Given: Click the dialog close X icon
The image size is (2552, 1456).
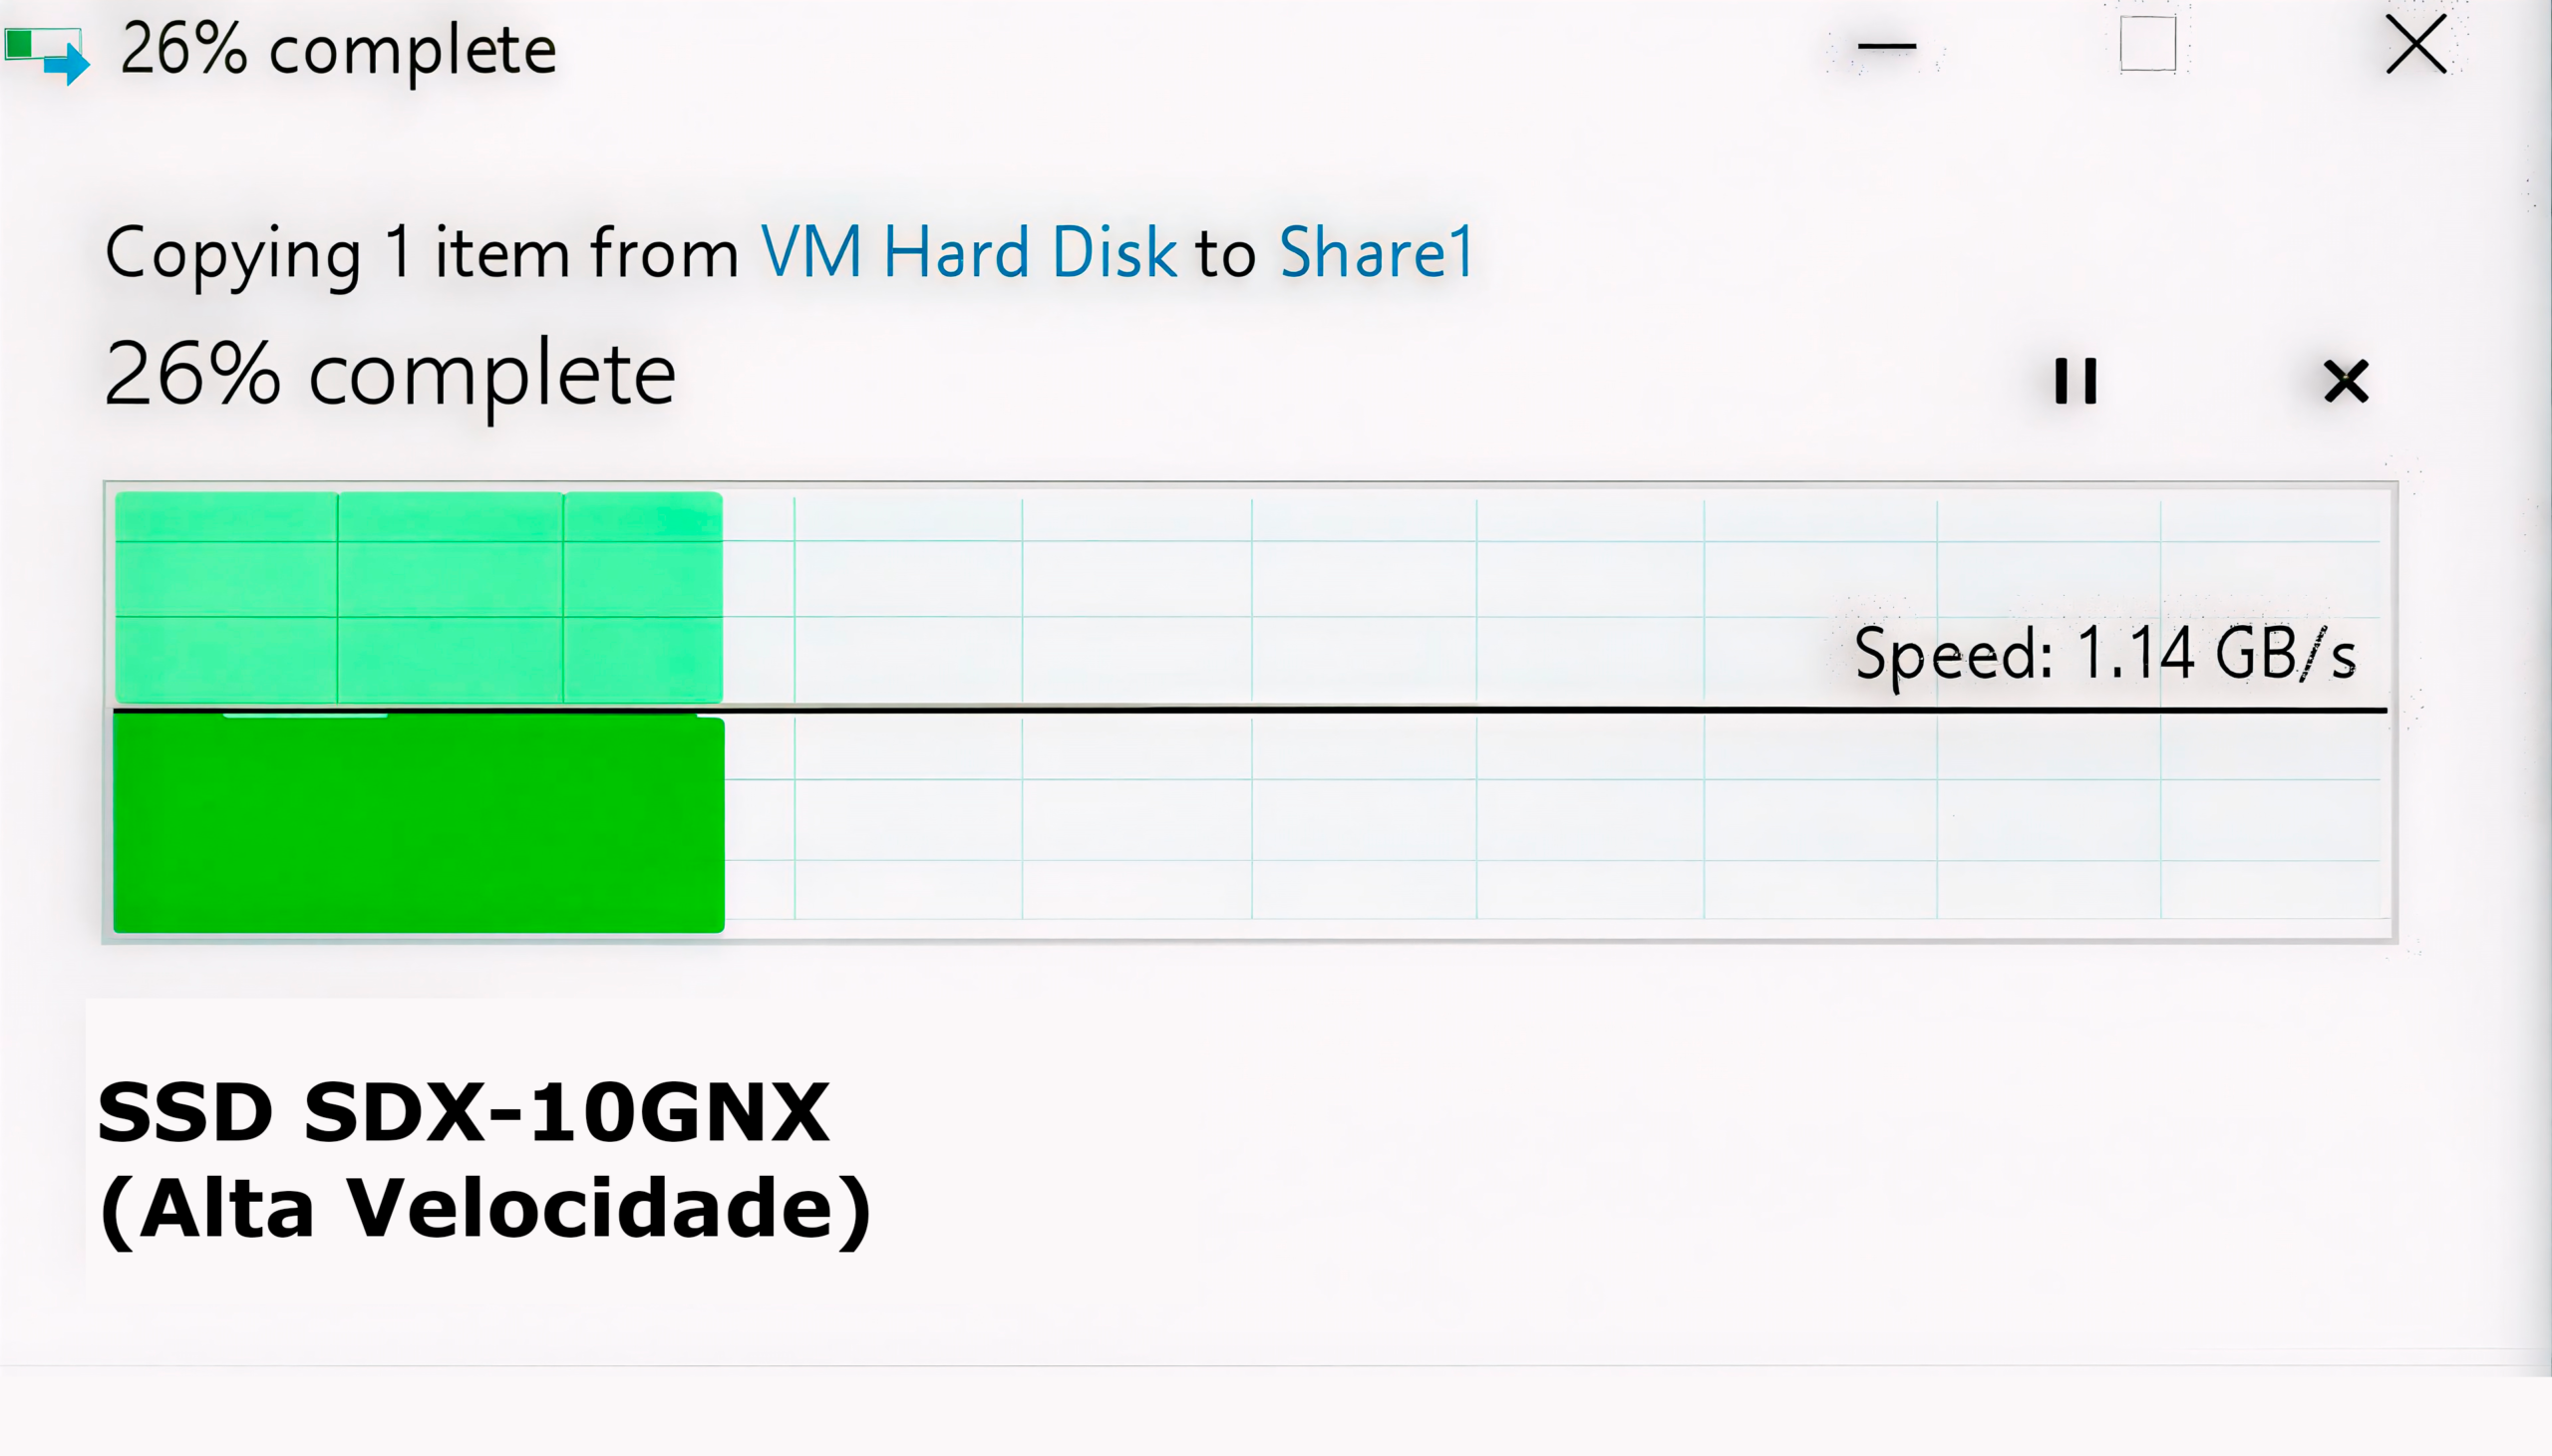Looking at the screenshot, I should (x=2415, y=44).
